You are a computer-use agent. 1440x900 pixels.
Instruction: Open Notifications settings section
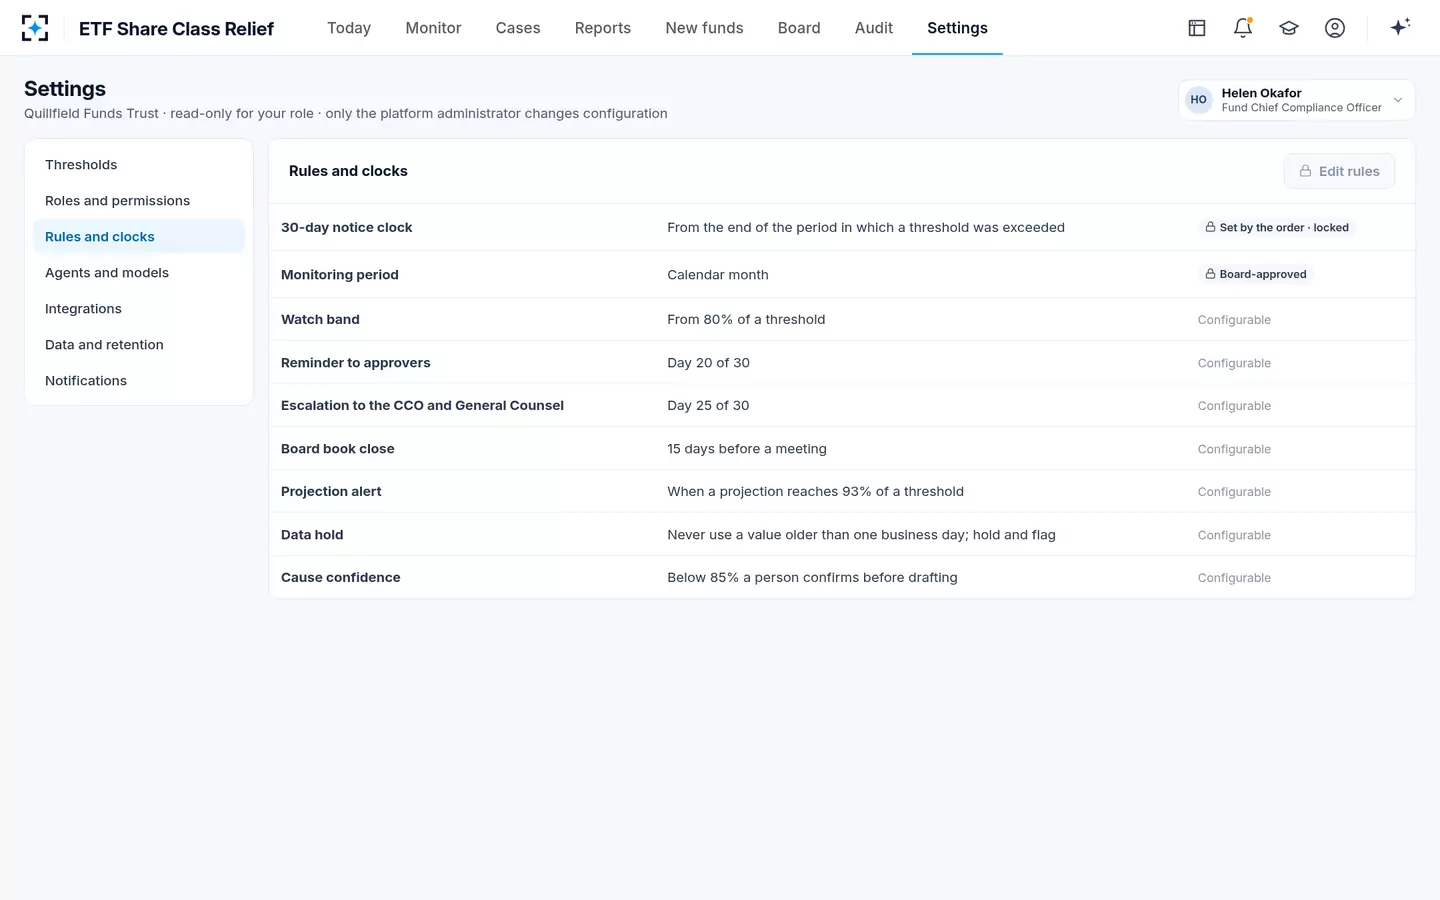pos(139,381)
